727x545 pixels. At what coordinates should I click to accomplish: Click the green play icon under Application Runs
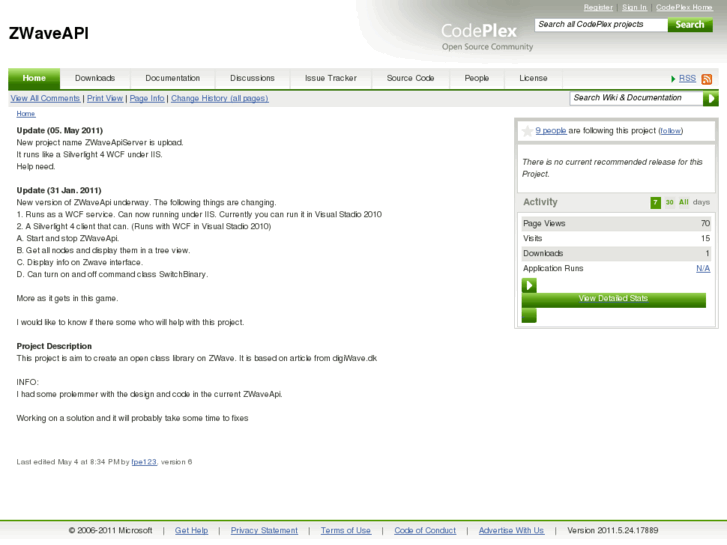[x=529, y=285]
